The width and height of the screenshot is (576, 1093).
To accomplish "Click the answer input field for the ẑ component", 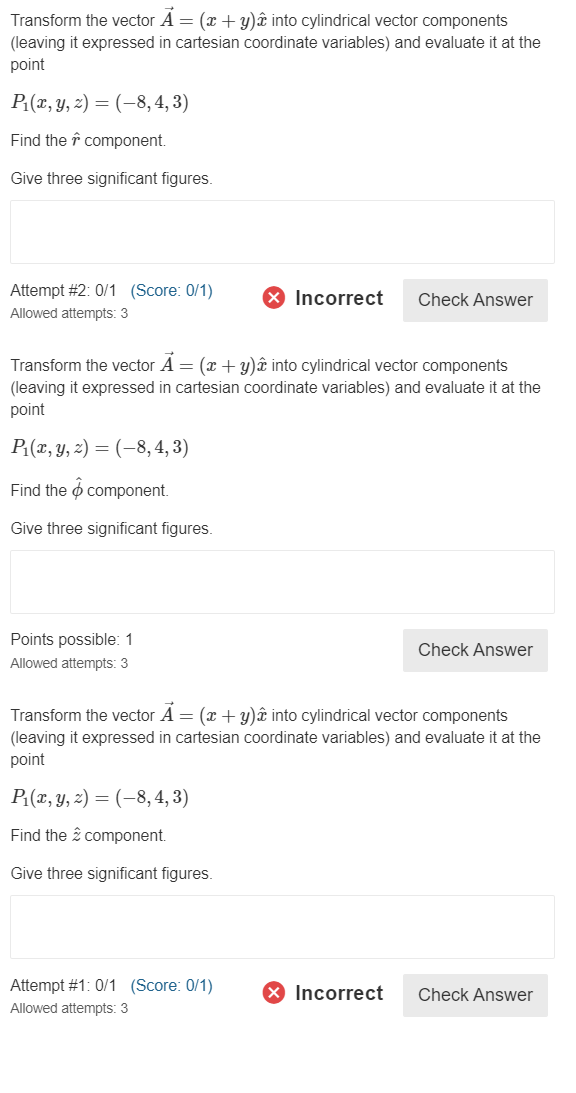I will pyautogui.click(x=282, y=926).
